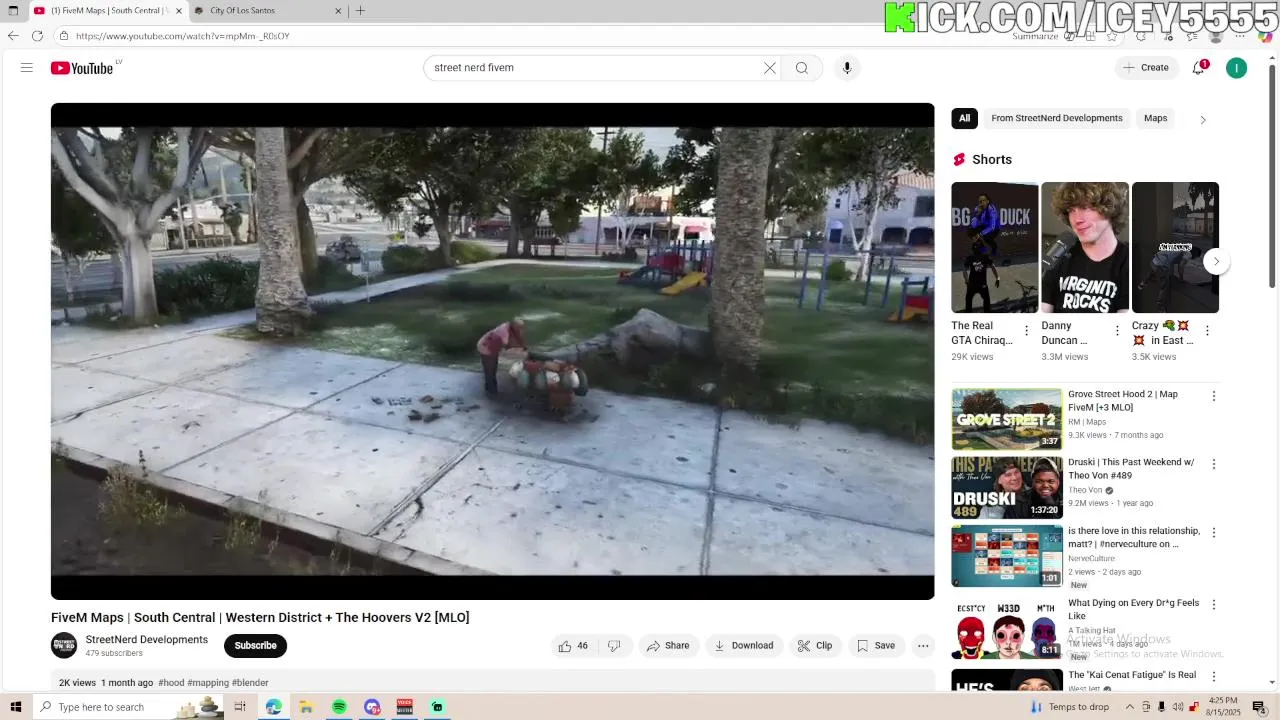This screenshot has width=1280, height=720.
Task: Like the video with thumbs up
Action: 573,646
